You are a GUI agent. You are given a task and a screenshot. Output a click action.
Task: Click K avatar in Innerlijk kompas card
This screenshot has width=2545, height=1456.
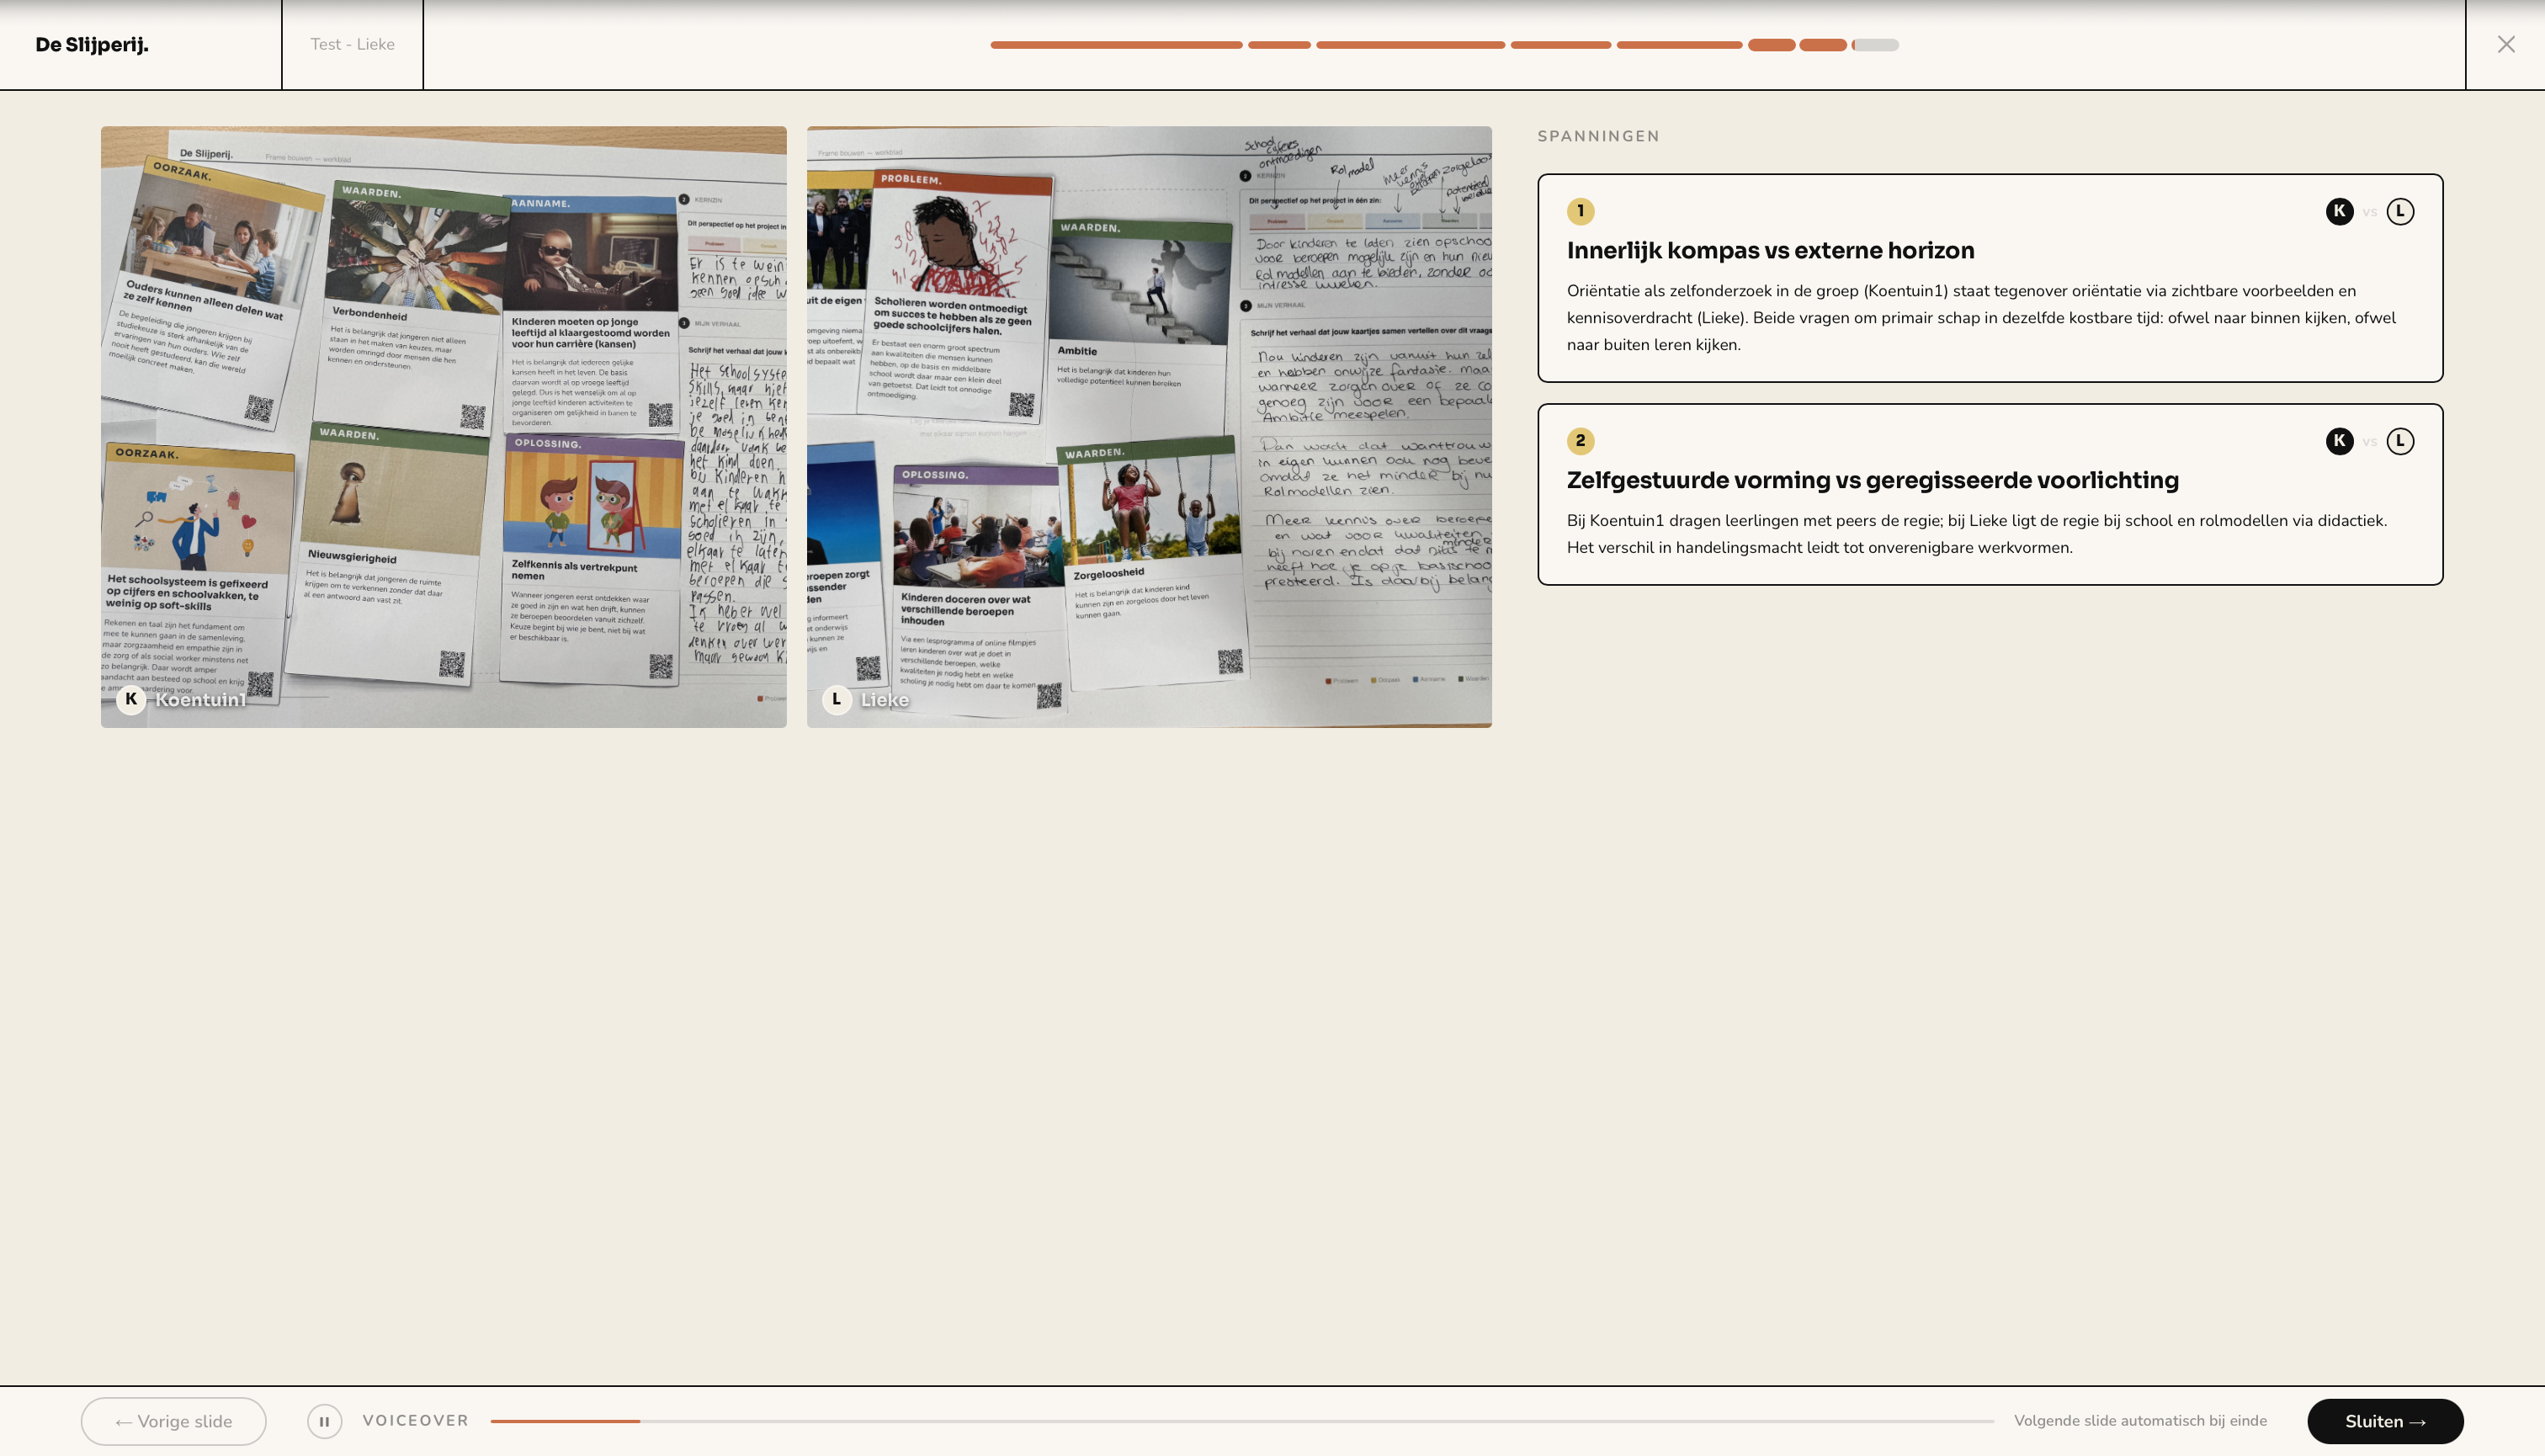point(2339,211)
